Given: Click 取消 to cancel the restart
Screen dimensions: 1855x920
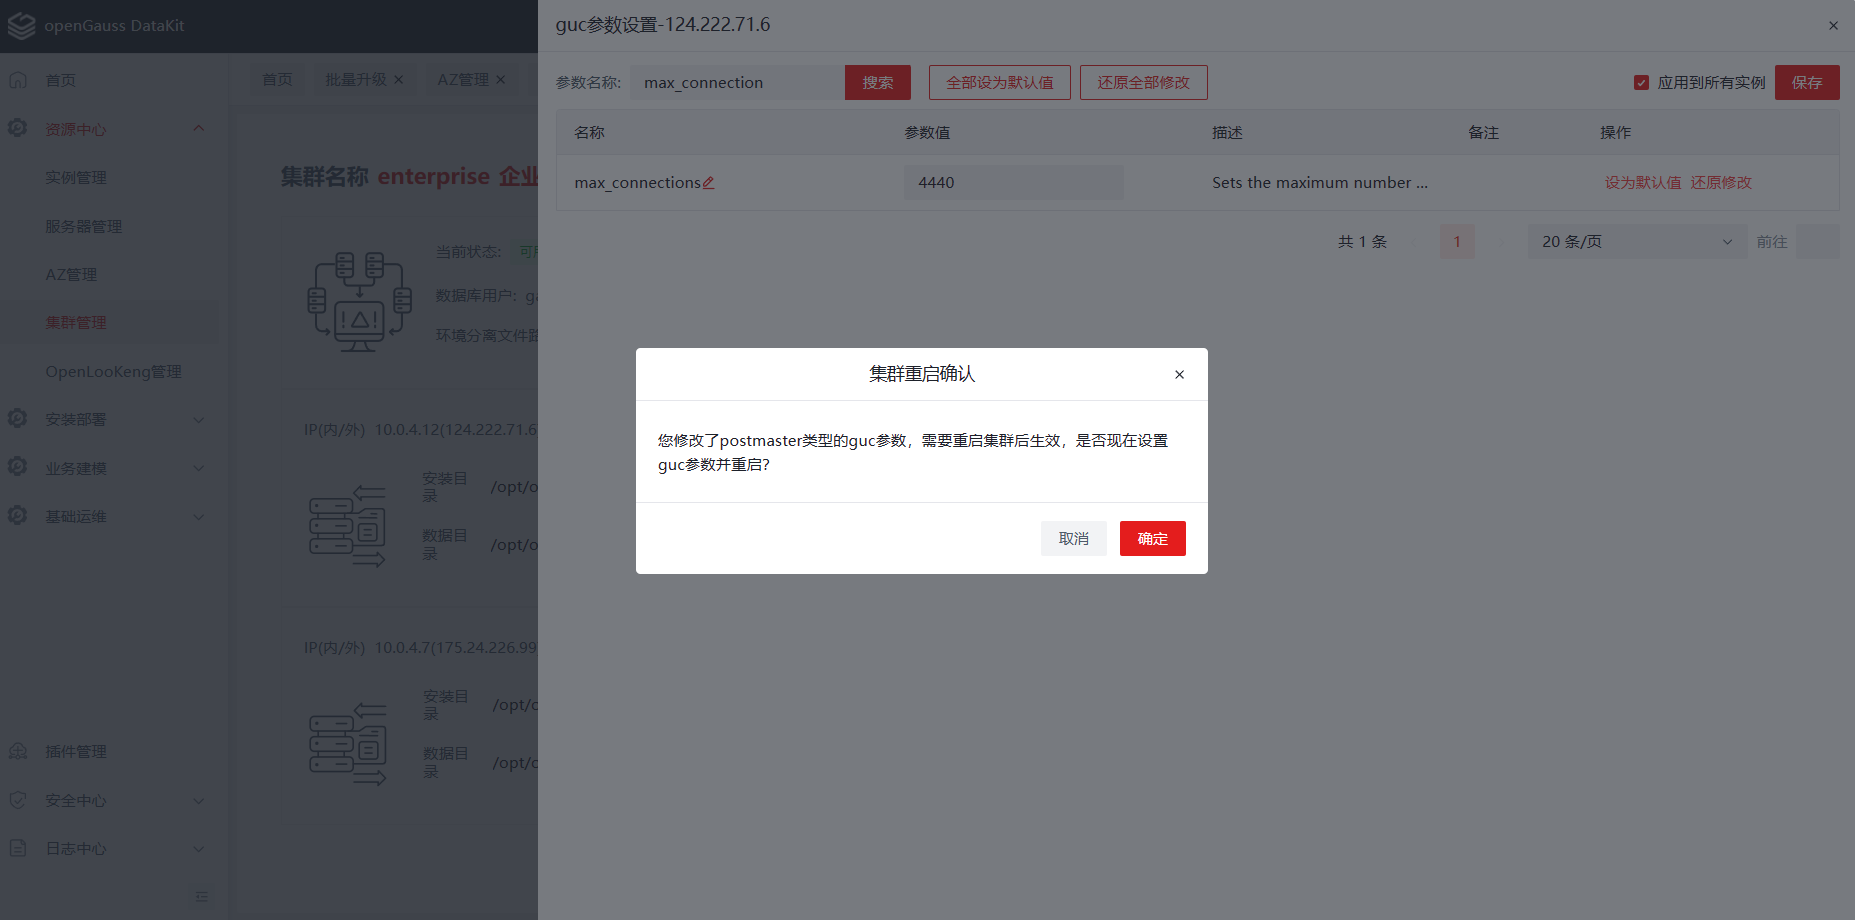Looking at the screenshot, I should (1073, 539).
